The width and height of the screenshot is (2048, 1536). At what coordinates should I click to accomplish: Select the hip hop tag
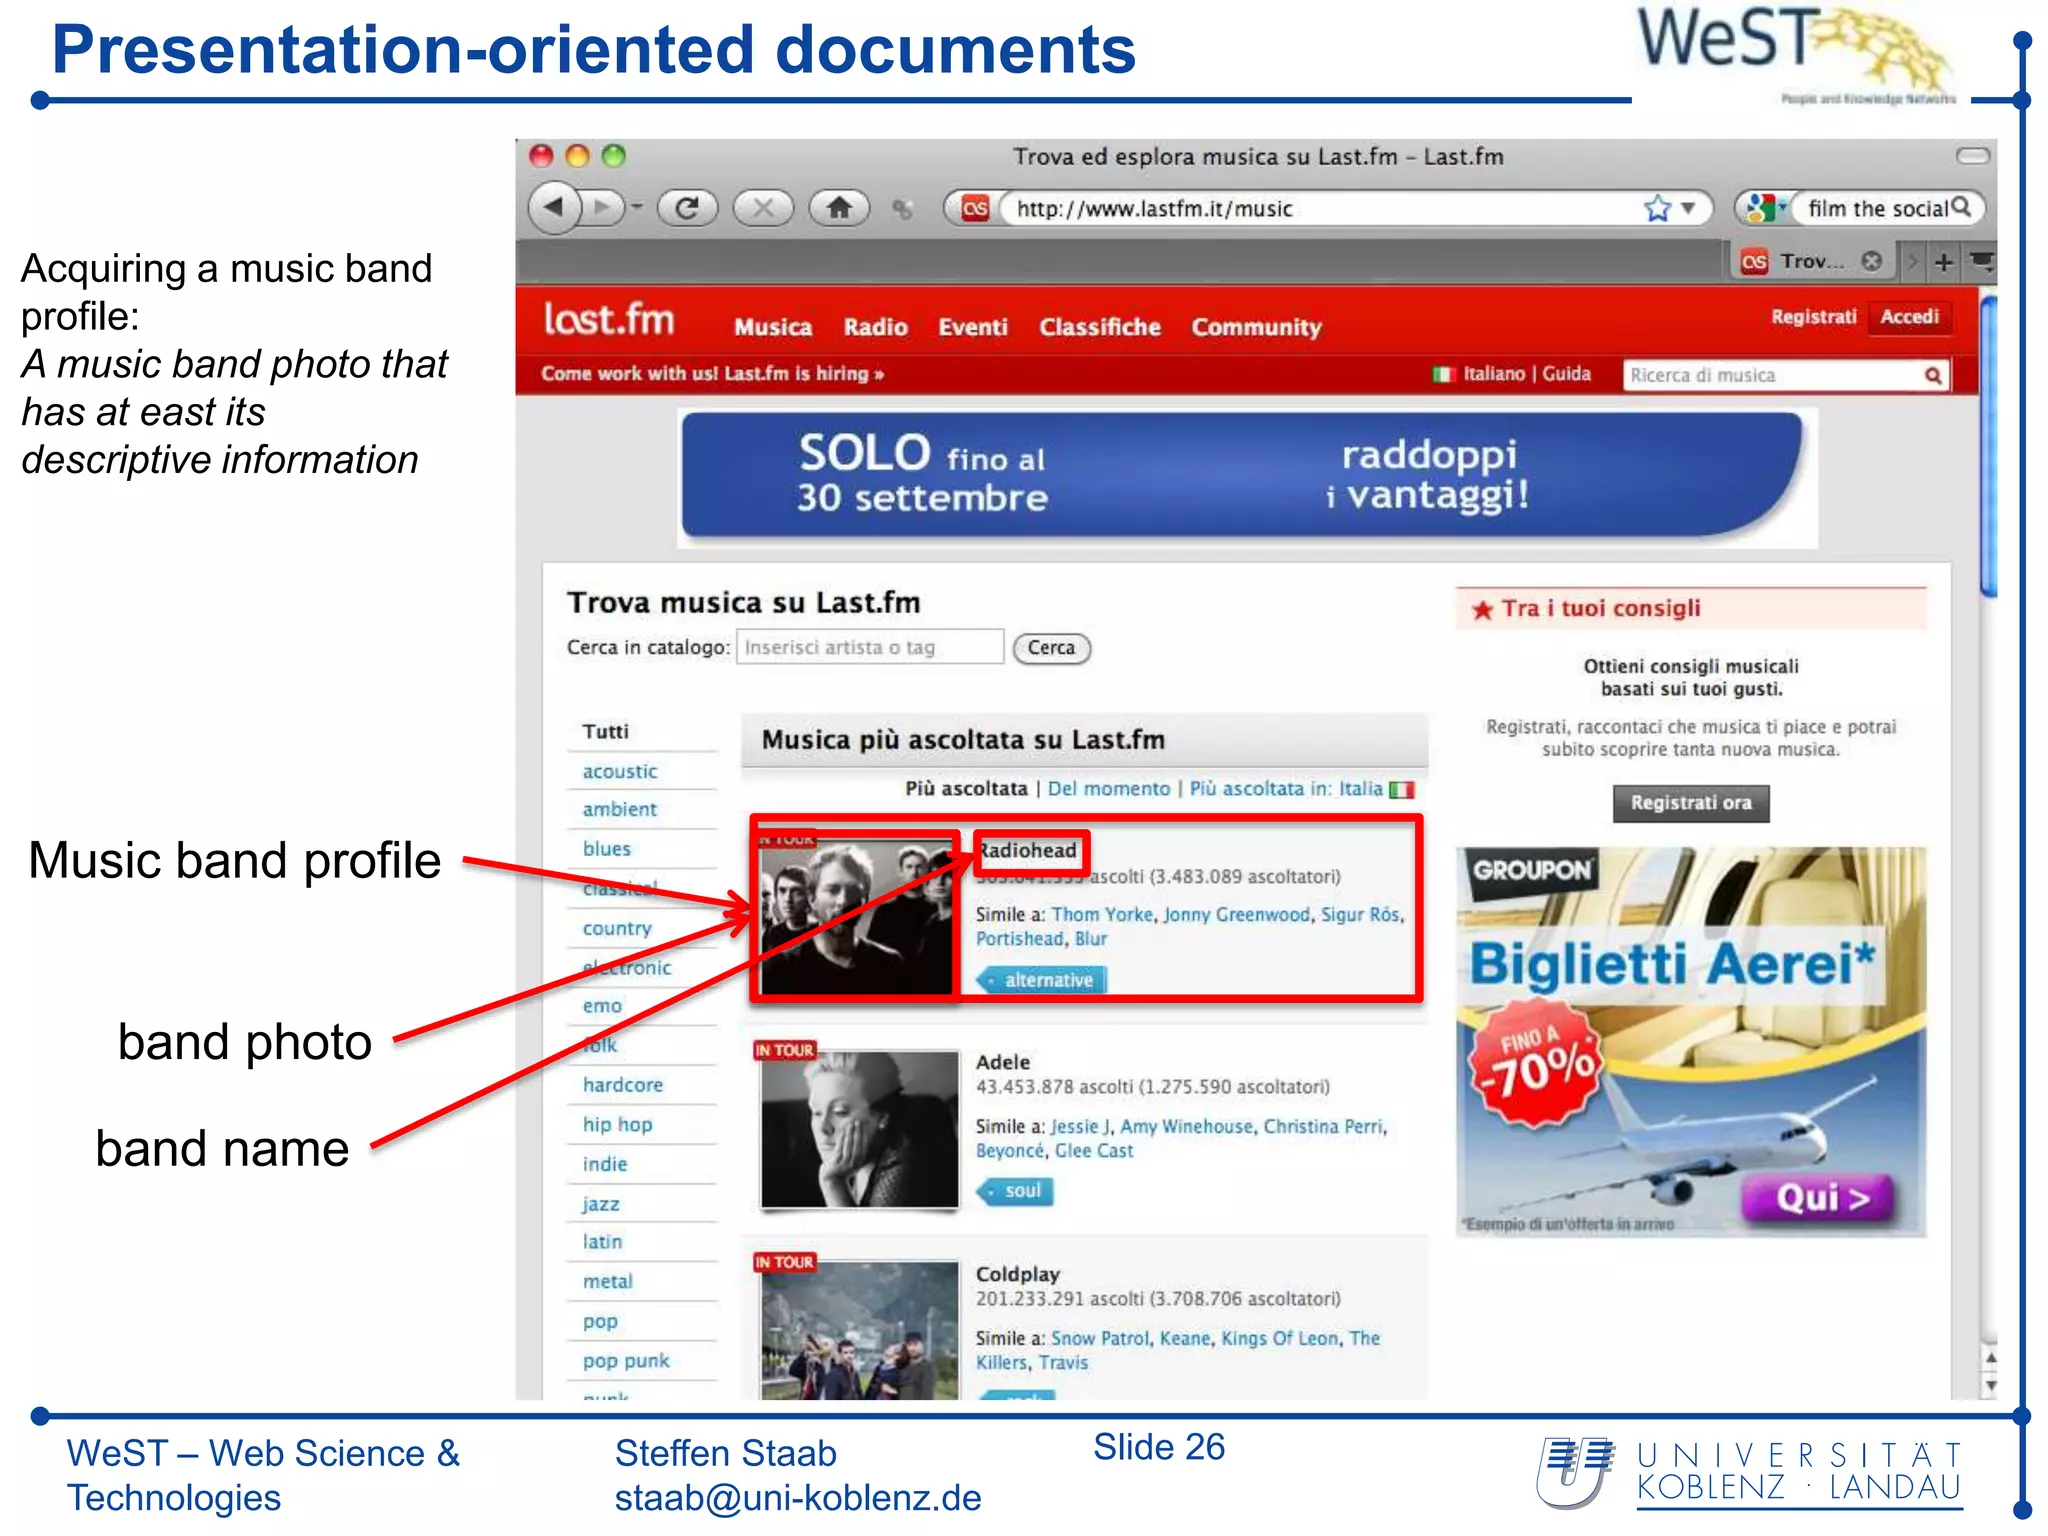point(618,1125)
